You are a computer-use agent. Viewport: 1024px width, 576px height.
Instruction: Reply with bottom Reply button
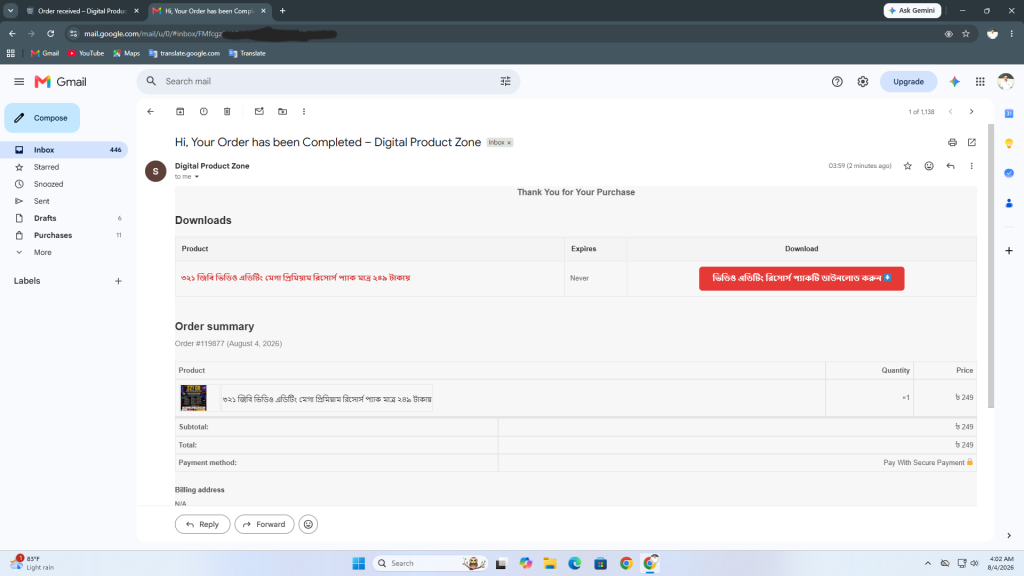(202, 524)
